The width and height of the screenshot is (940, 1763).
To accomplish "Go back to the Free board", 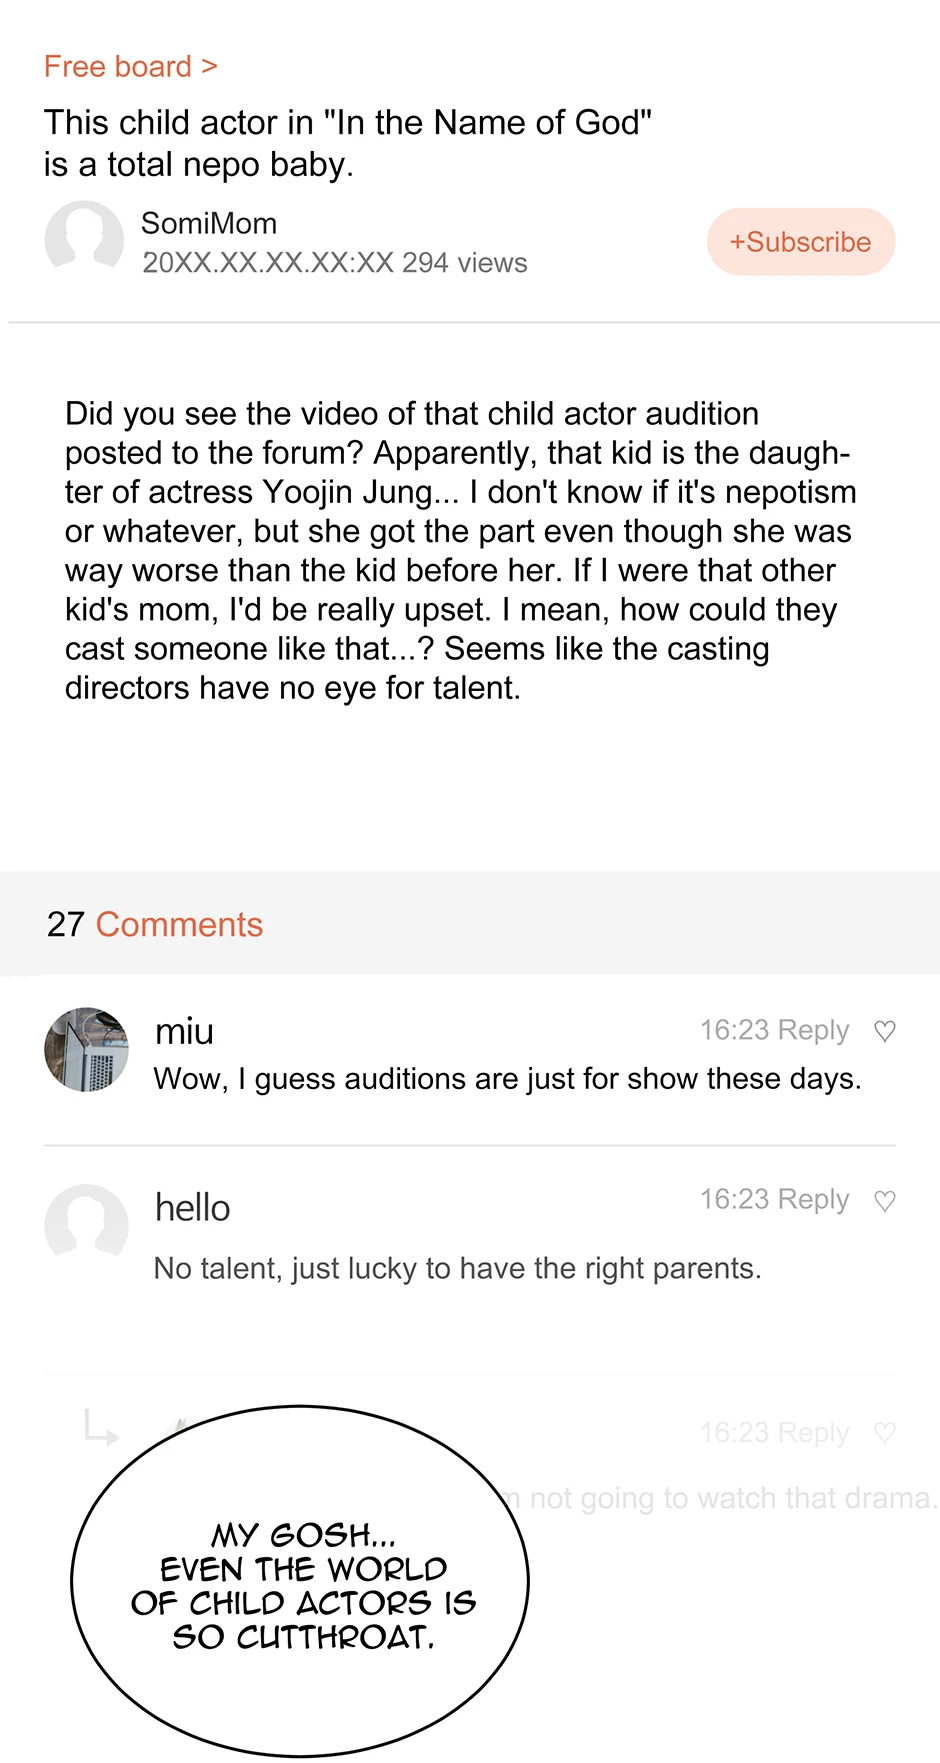I will tap(130, 67).
